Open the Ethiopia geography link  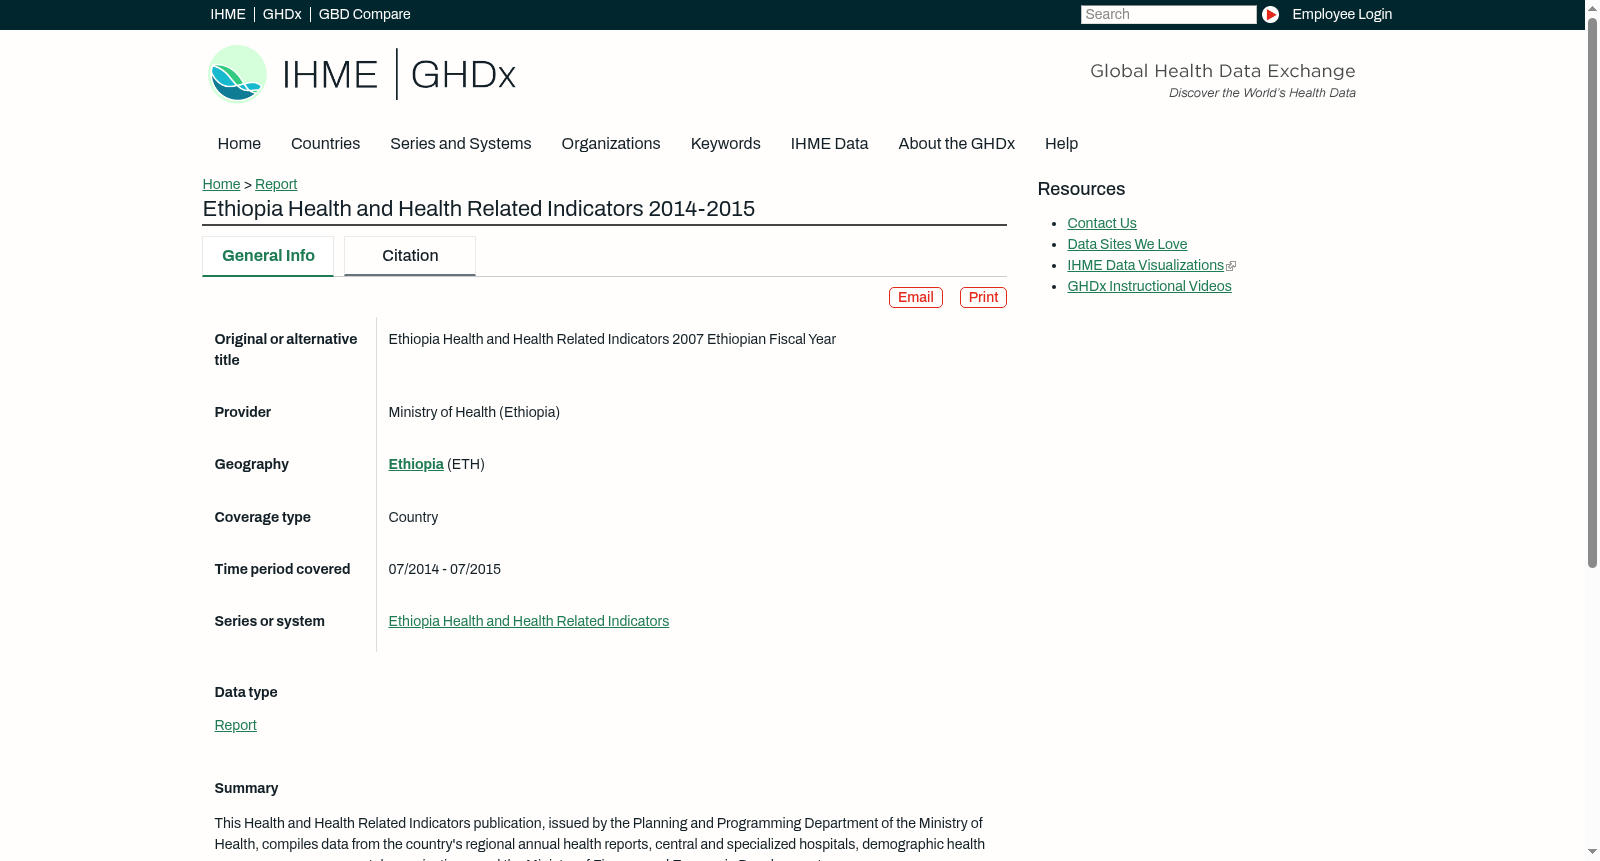416,465
